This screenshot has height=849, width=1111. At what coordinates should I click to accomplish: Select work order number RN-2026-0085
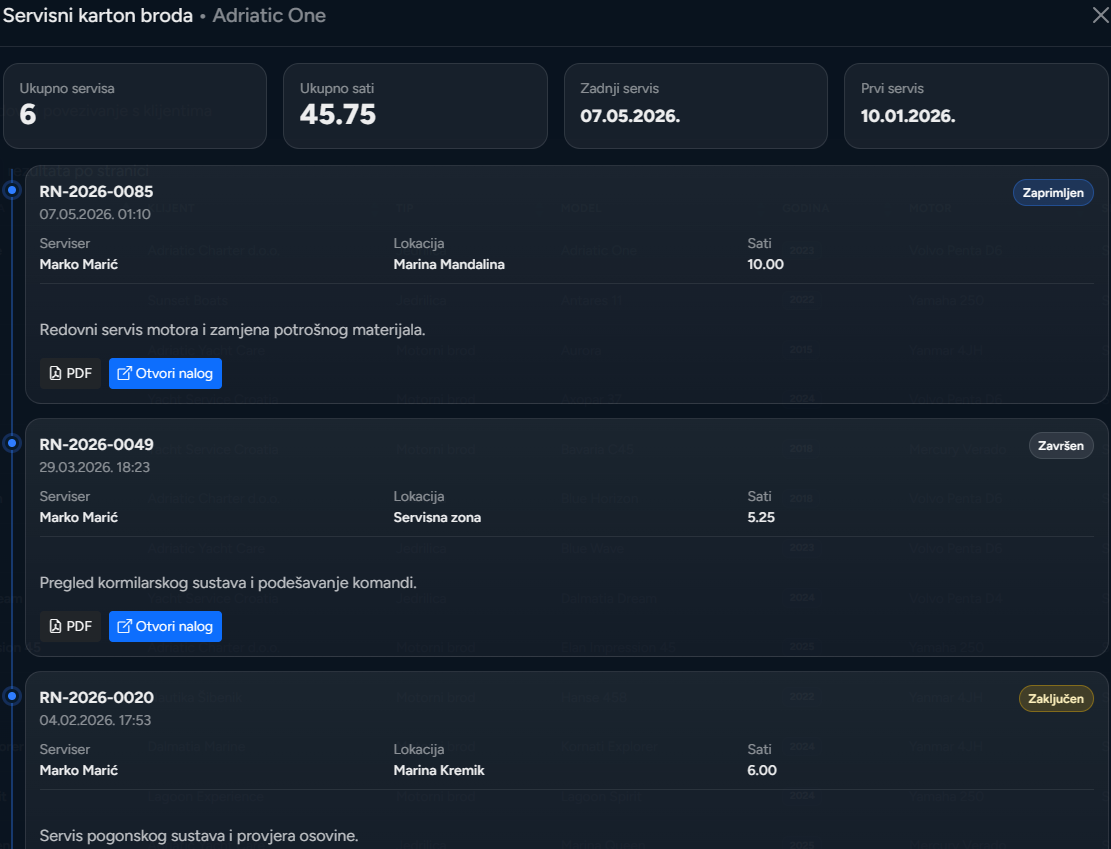(x=96, y=191)
